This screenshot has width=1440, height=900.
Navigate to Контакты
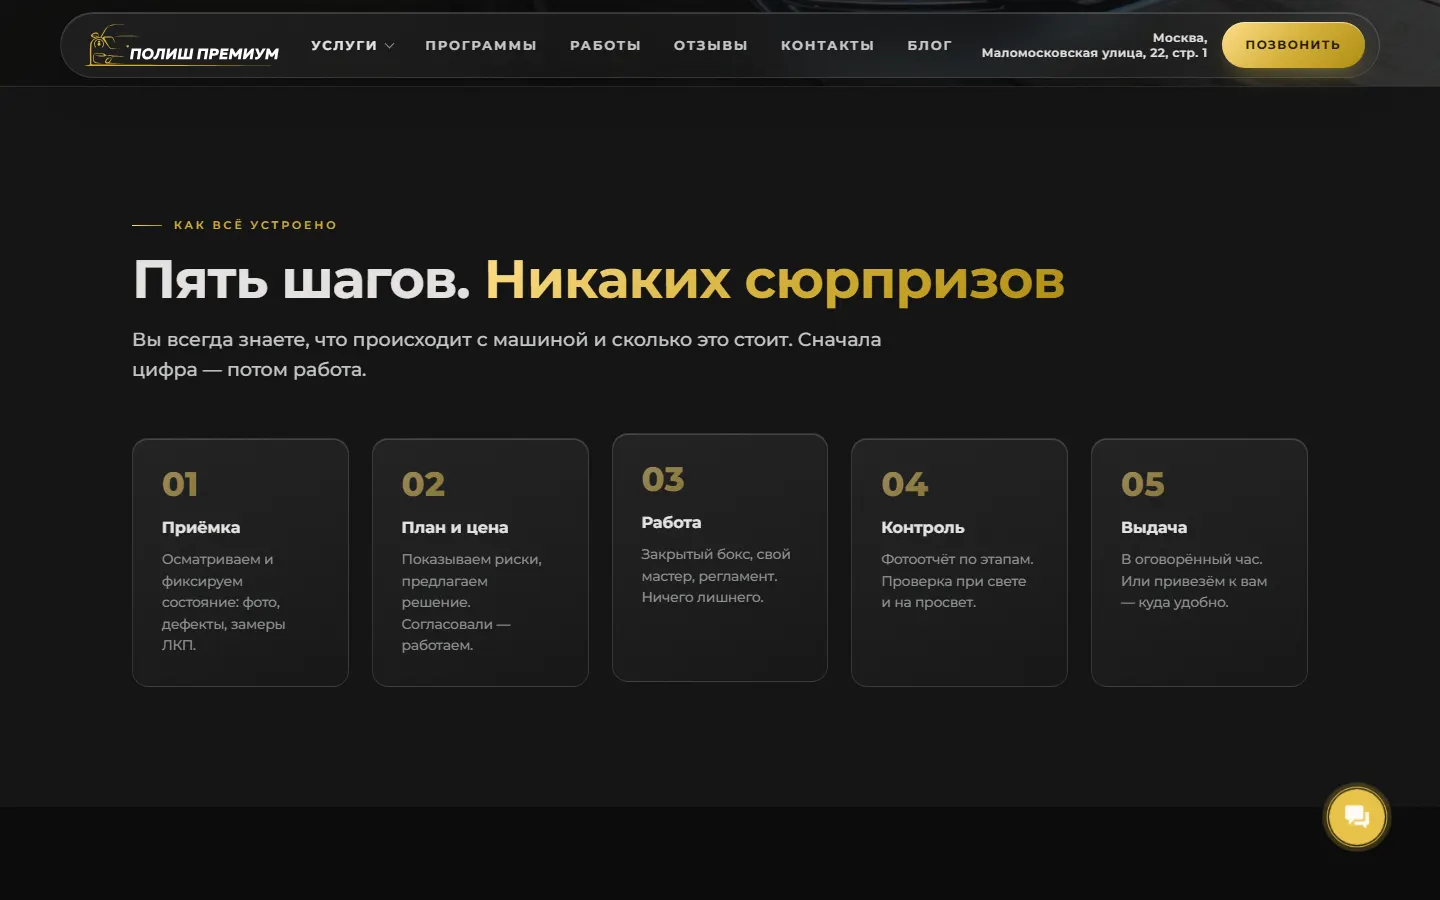click(x=827, y=45)
